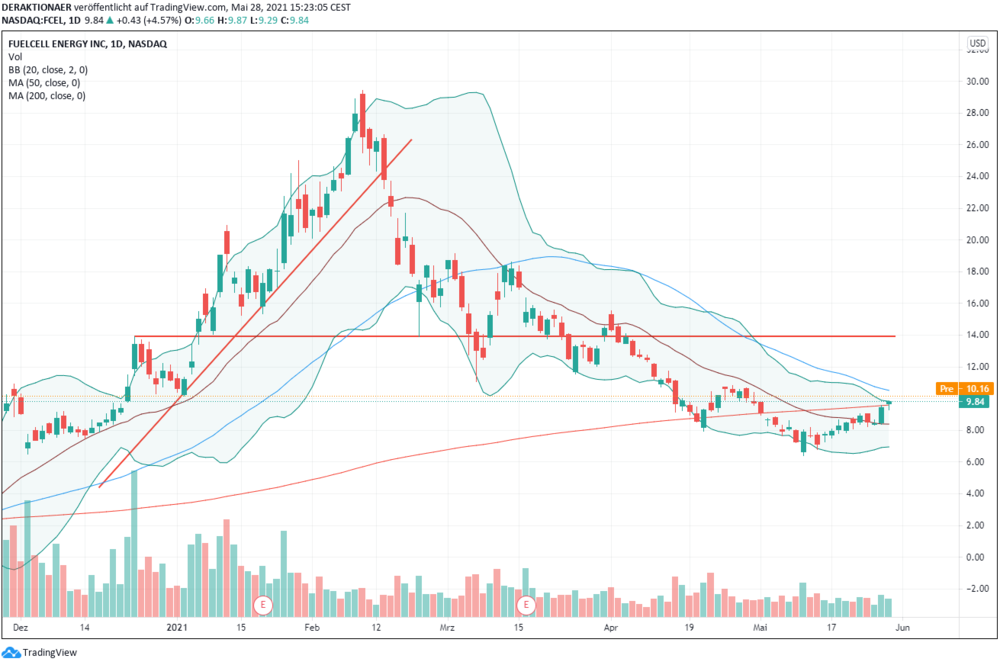Click the DERAKTIONAER publisher name

pos(36,8)
